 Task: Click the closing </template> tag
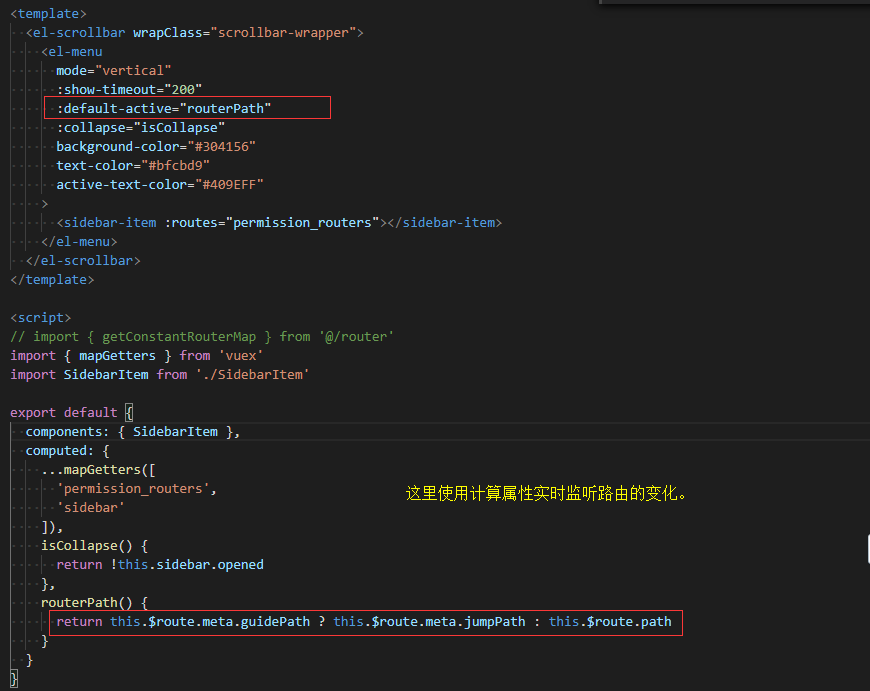(x=52, y=279)
